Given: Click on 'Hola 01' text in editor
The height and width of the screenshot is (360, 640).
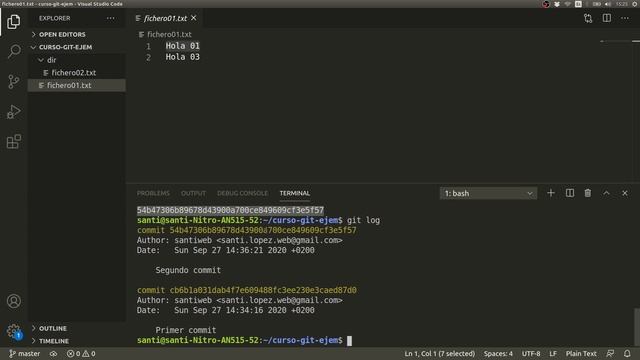Looking at the screenshot, I should (x=182, y=46).
